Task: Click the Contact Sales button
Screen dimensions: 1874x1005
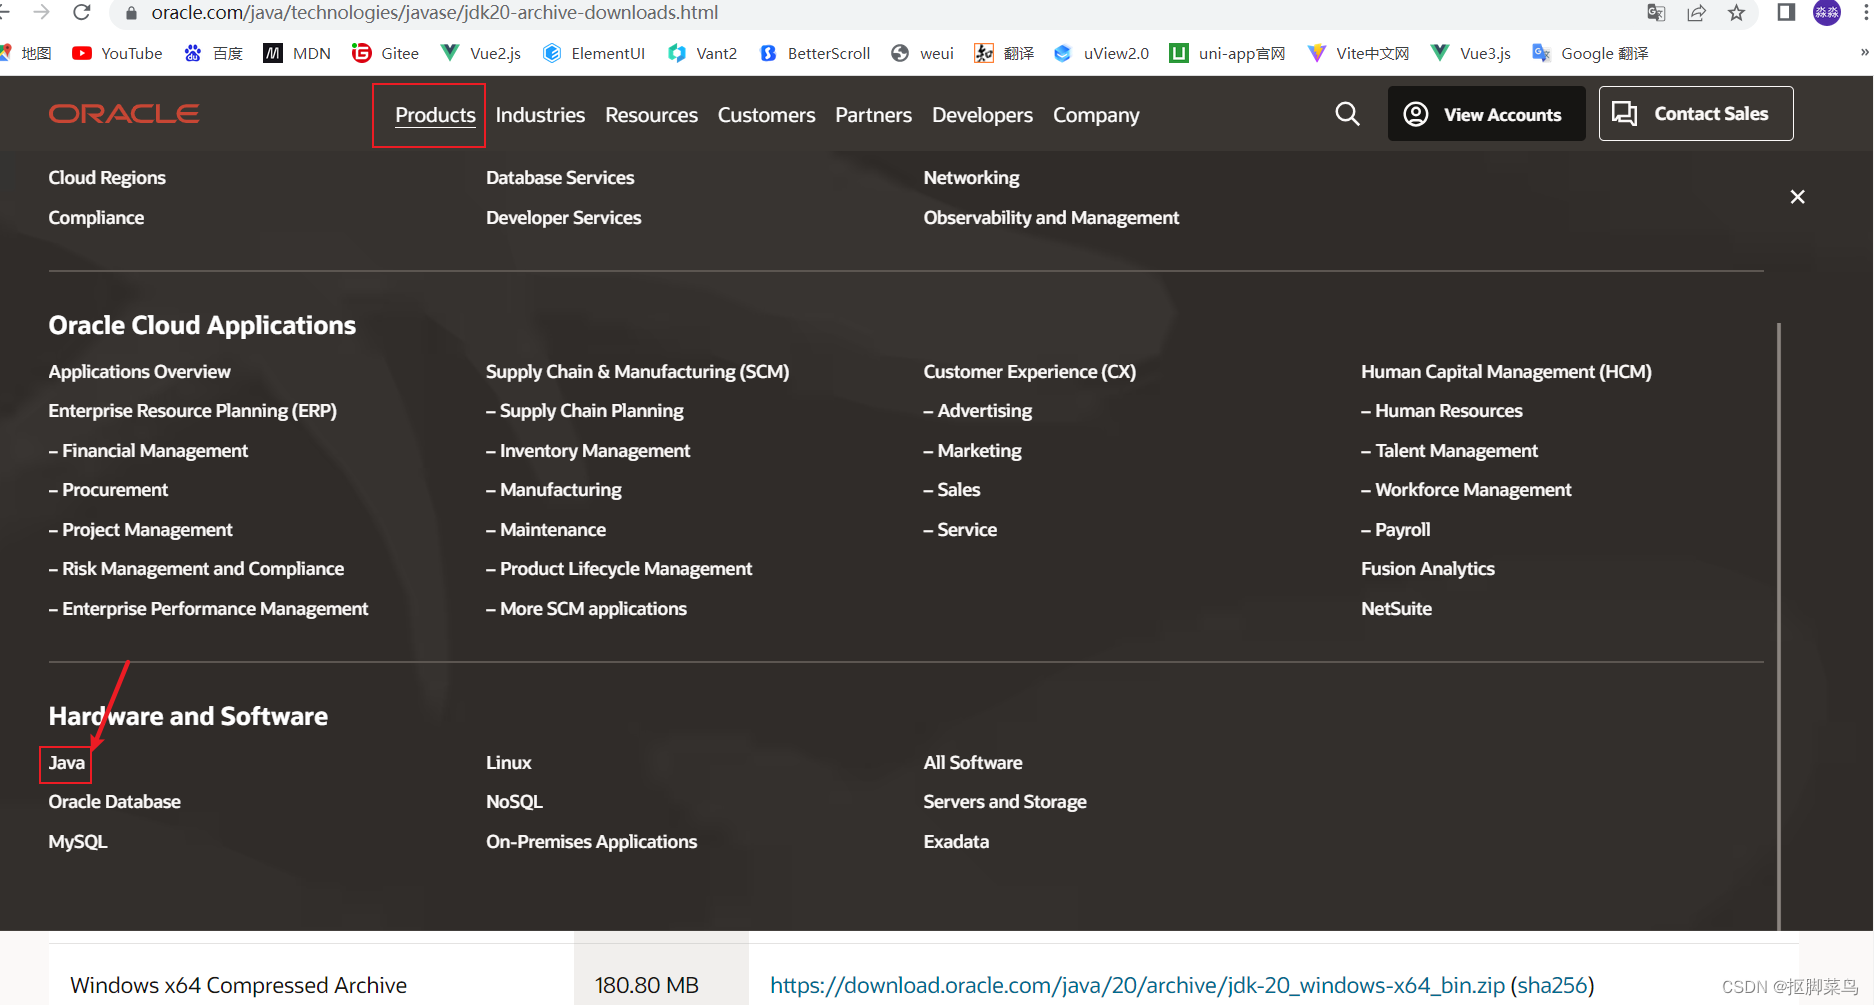Action: (x=1695, y=114)
